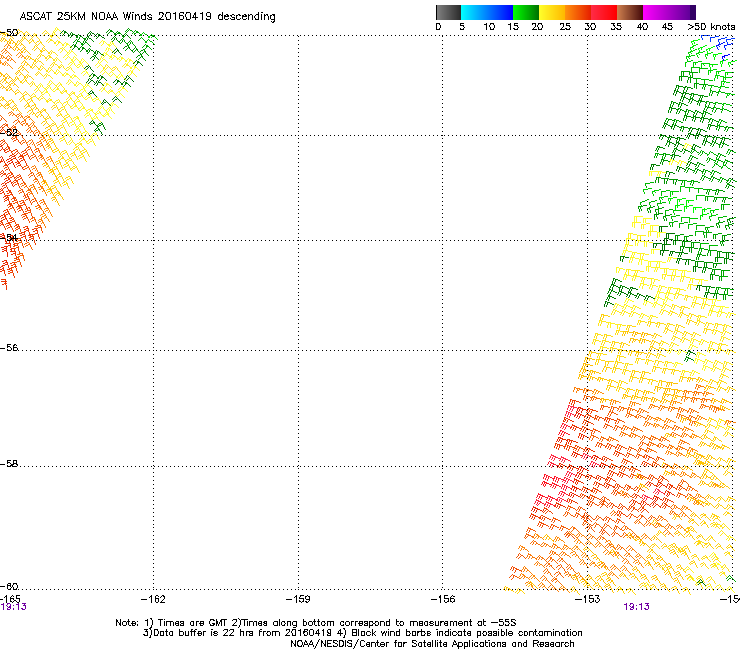Click the latitude label '-60'

point(9,586)
